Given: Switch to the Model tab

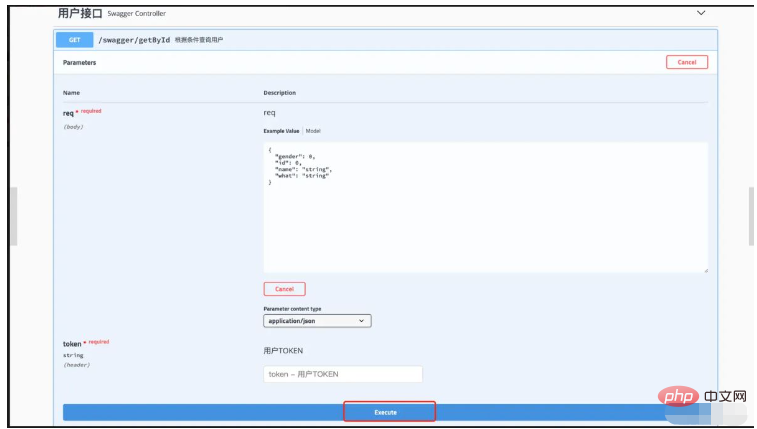Looking at the screenshot, I should pos(313,131).
